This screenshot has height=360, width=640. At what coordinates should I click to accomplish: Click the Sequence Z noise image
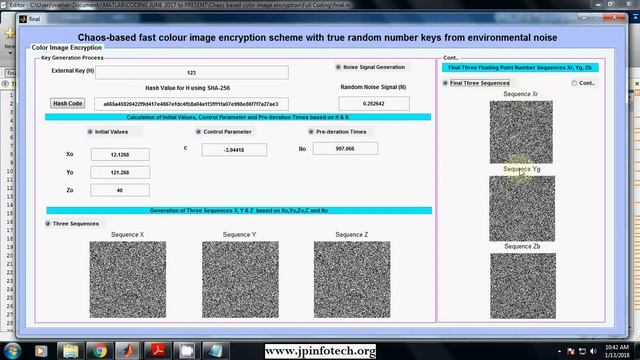(352, 280)
